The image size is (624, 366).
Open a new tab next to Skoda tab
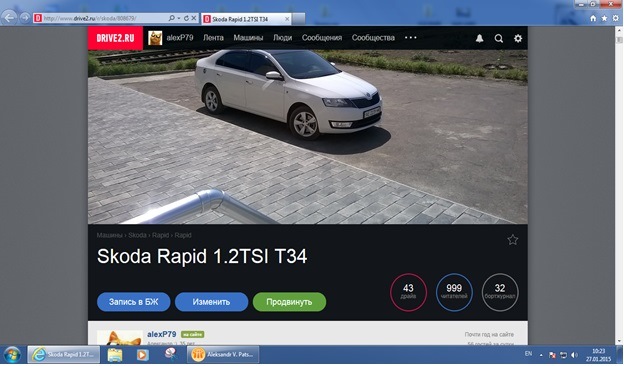299,19
